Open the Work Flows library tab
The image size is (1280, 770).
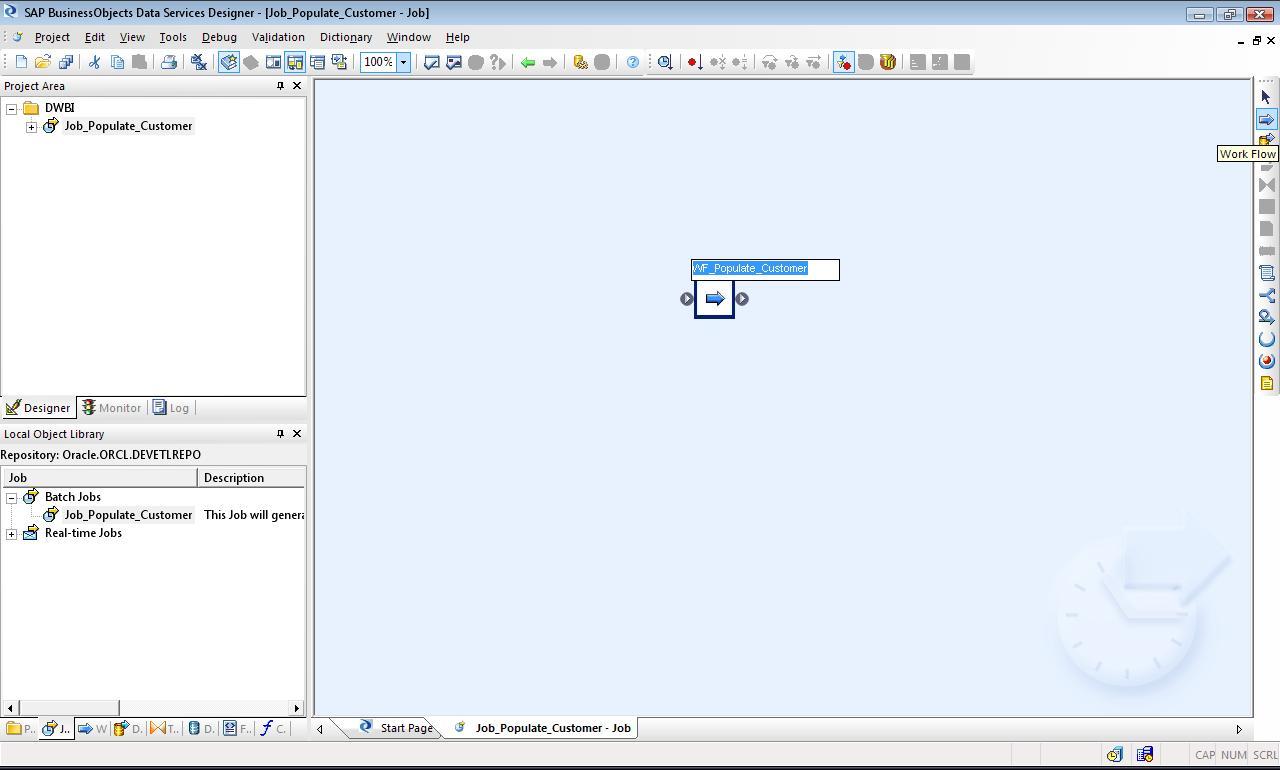92,728
